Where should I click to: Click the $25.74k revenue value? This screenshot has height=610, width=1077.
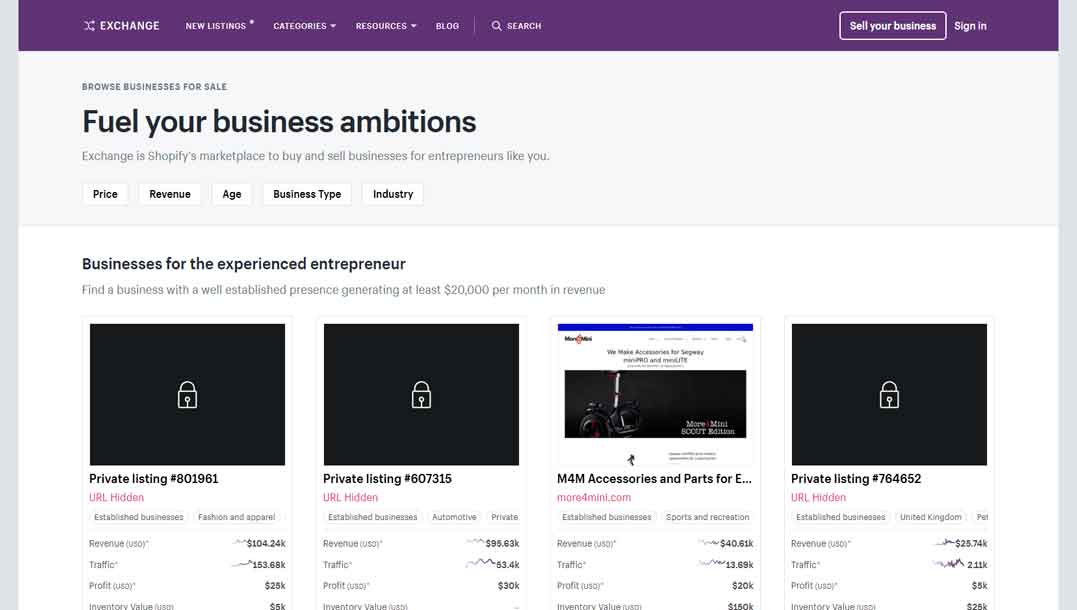click(x=971, y=543)
